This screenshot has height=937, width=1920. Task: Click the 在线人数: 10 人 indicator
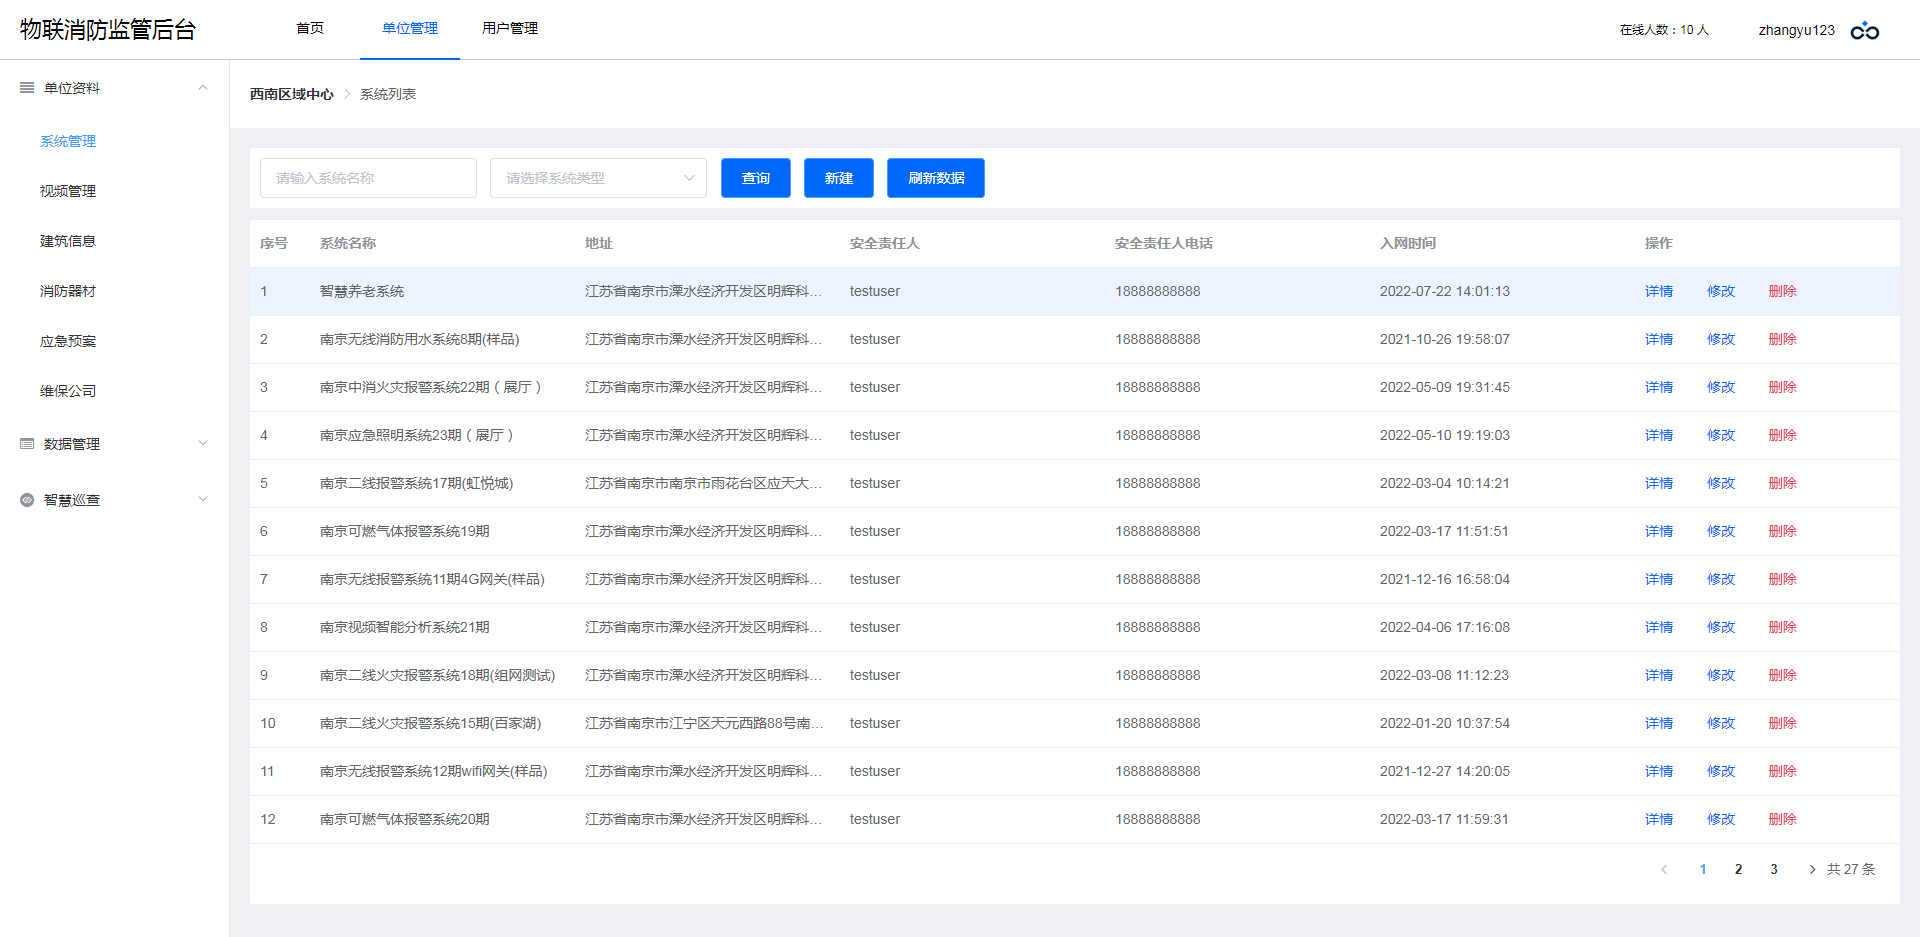tap(1665, 30)
